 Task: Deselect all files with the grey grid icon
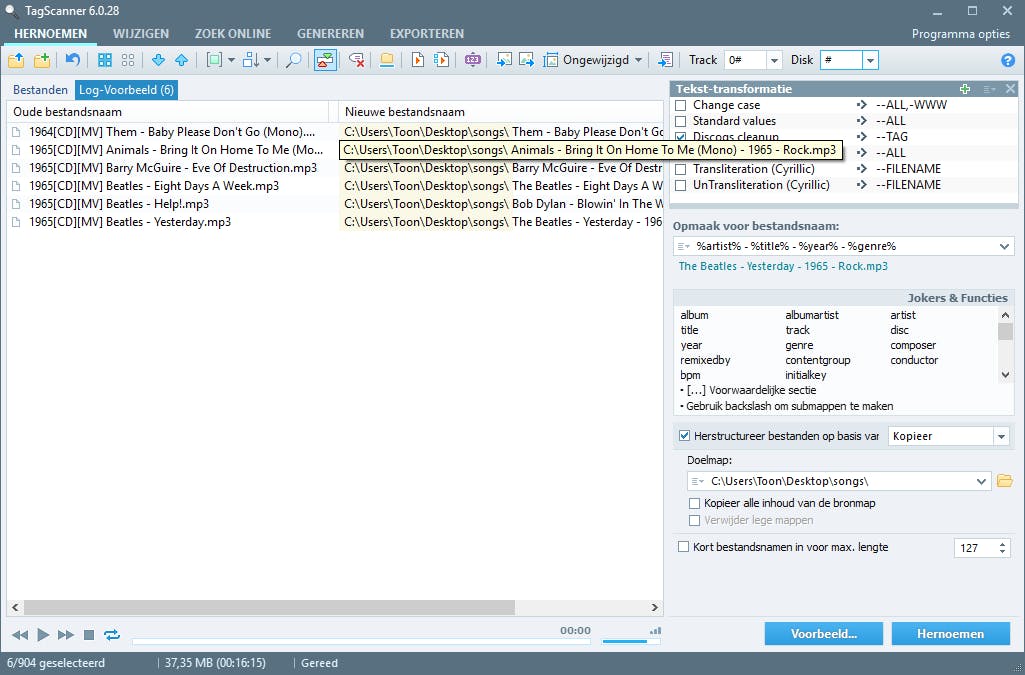click(x=128, y=60)
